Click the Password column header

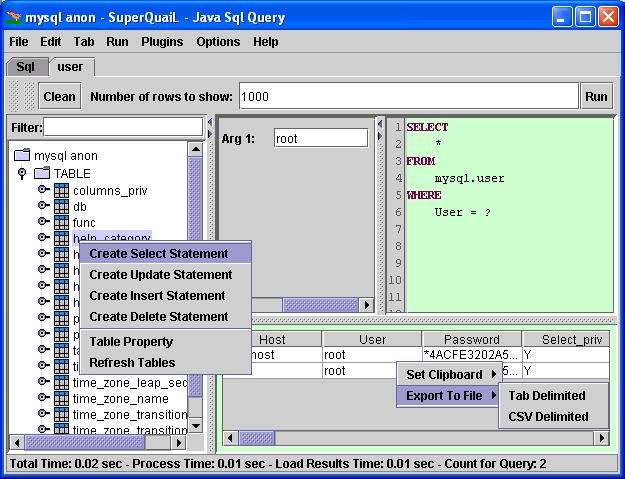(x=471, y=340)
